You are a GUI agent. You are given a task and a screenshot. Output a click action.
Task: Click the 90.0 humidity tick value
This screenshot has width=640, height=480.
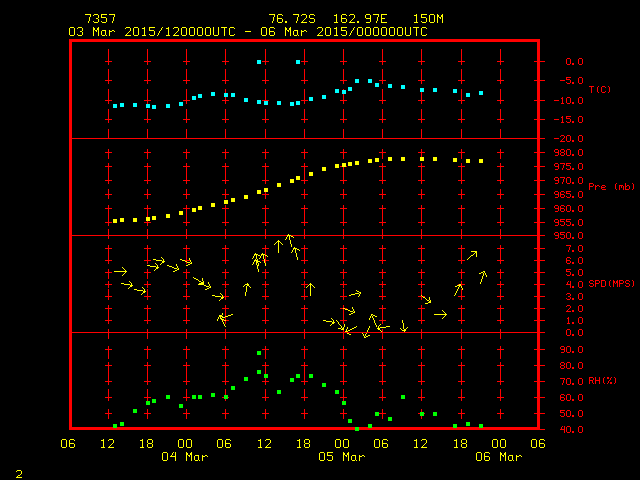[554, 350]
